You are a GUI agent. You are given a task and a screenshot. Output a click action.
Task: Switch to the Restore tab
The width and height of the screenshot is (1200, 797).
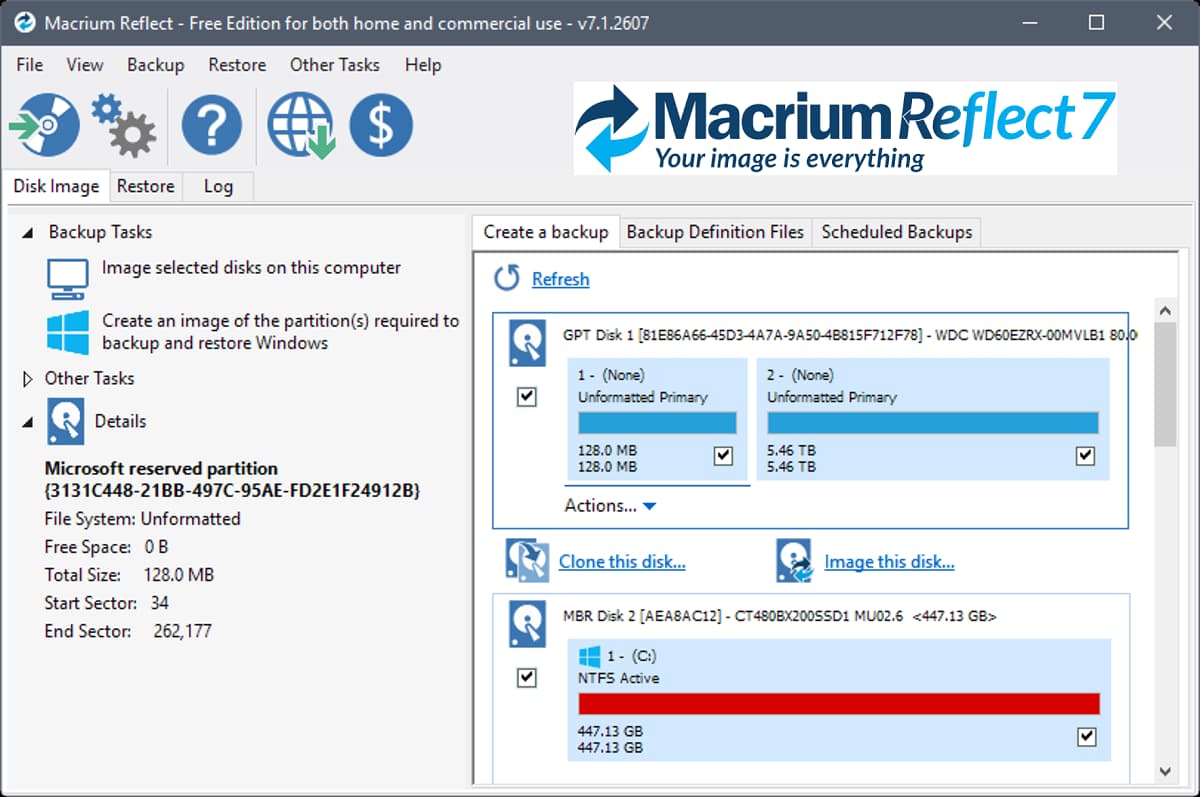coord(145,186)
